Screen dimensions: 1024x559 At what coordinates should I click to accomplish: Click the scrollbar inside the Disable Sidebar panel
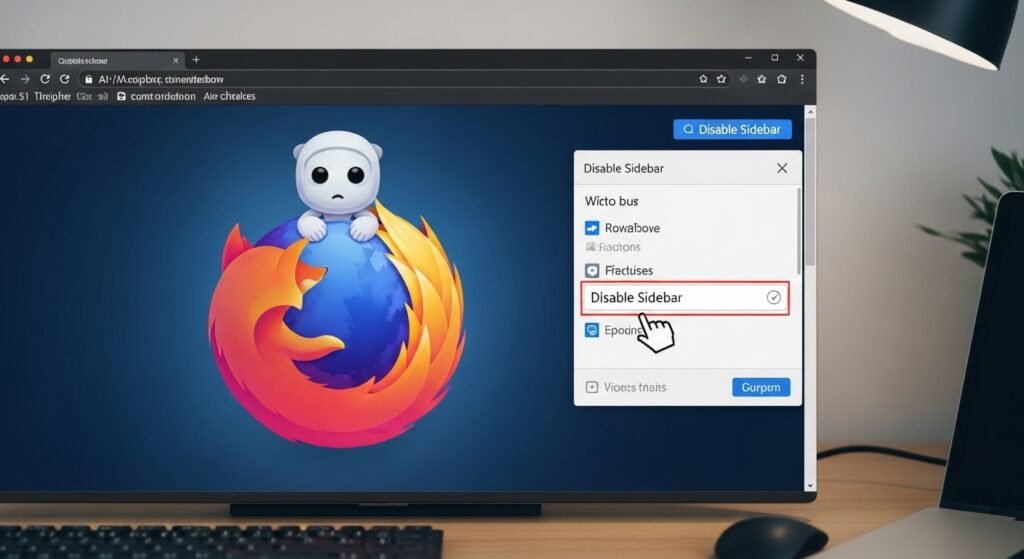coord(798,230)
